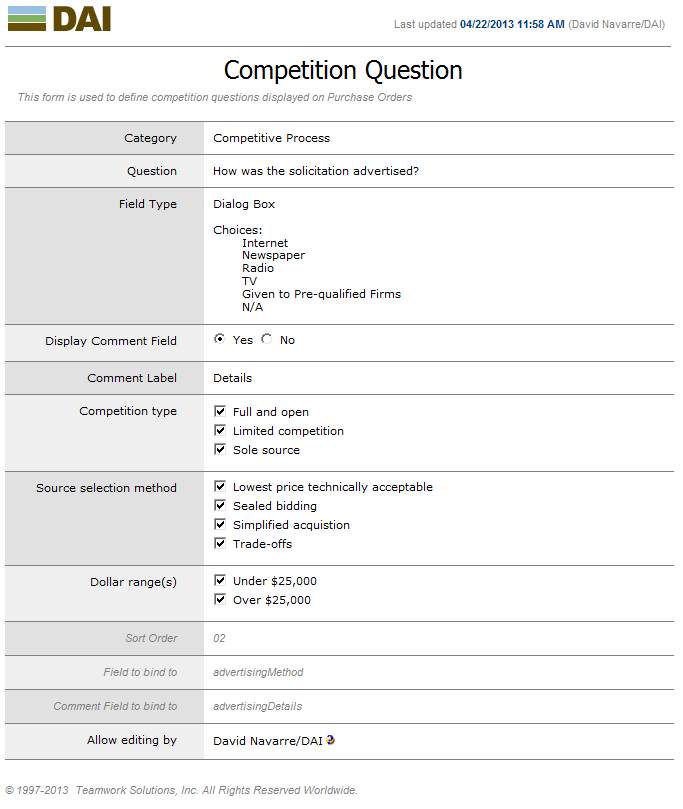Uncheck the Trade-offs checkbox

220,544
